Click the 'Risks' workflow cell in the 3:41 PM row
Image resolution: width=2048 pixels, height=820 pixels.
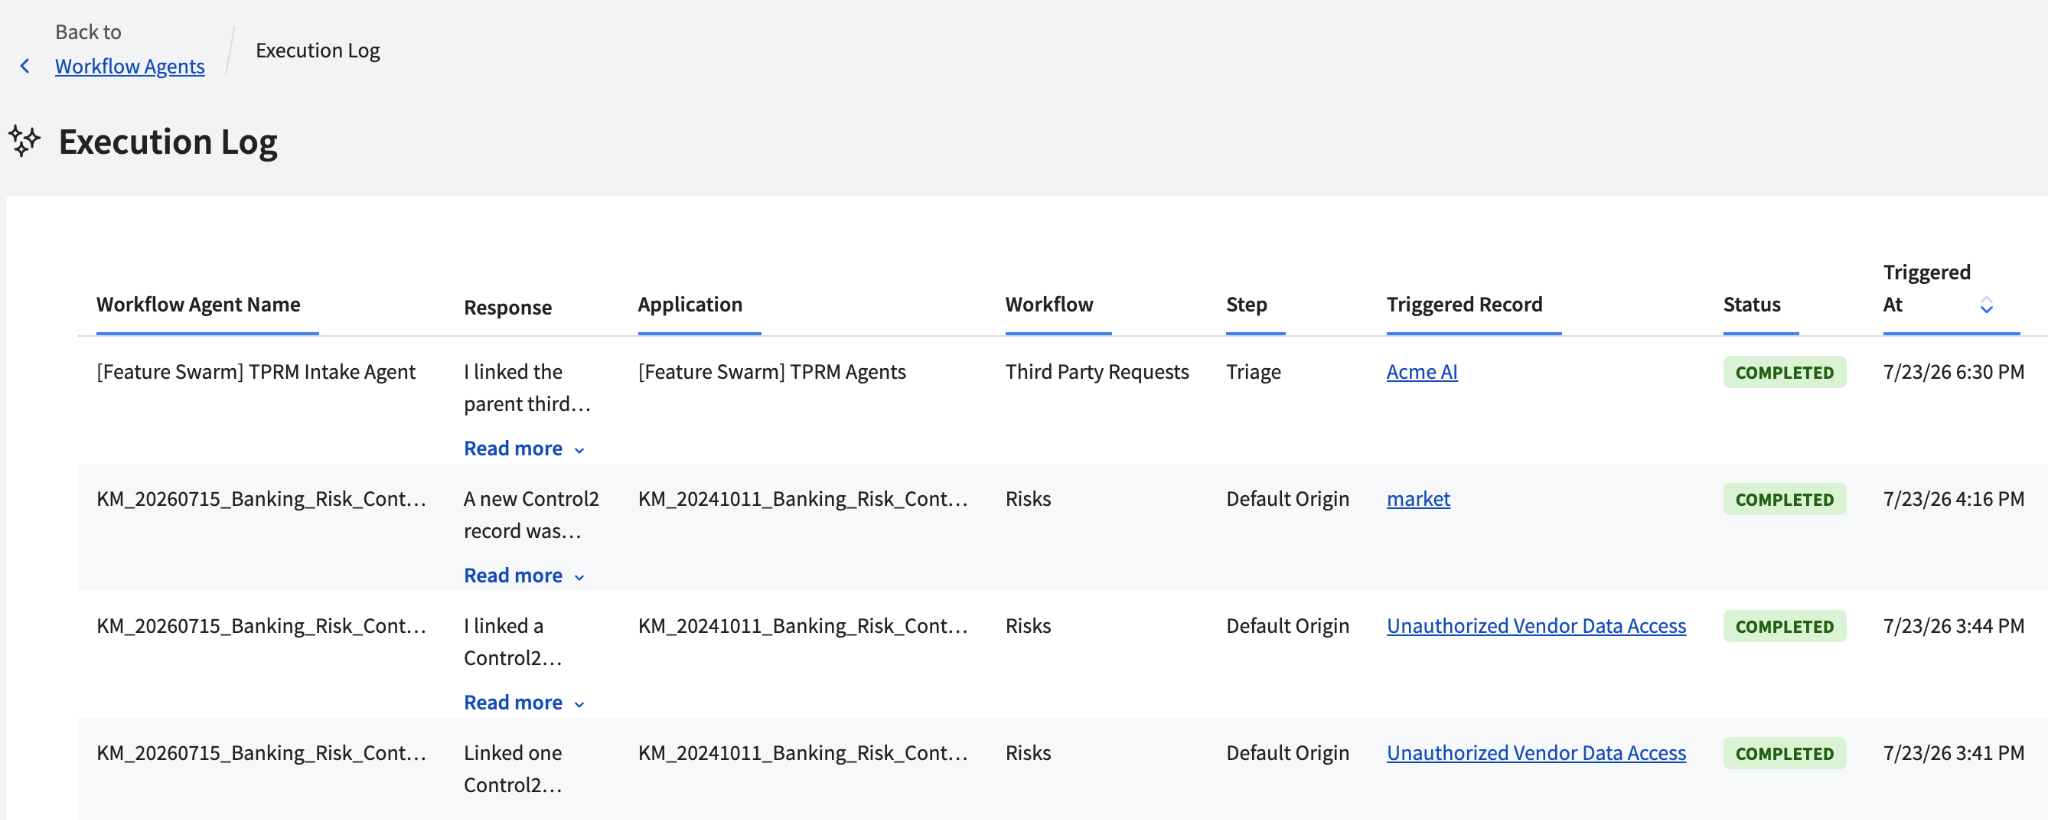click(x=1028, y=753)
